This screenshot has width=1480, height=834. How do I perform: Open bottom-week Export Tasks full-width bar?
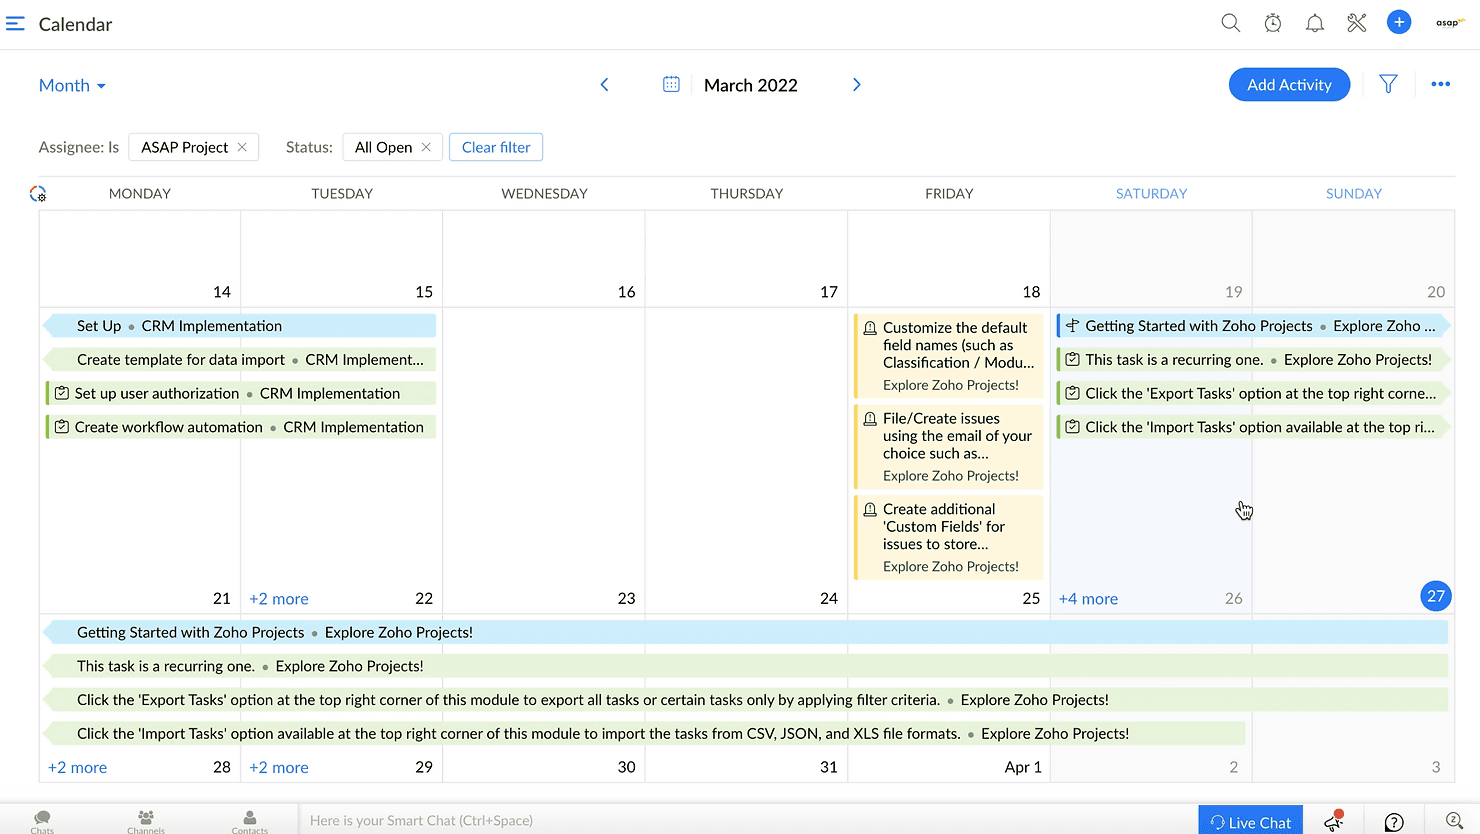[746, 700]
